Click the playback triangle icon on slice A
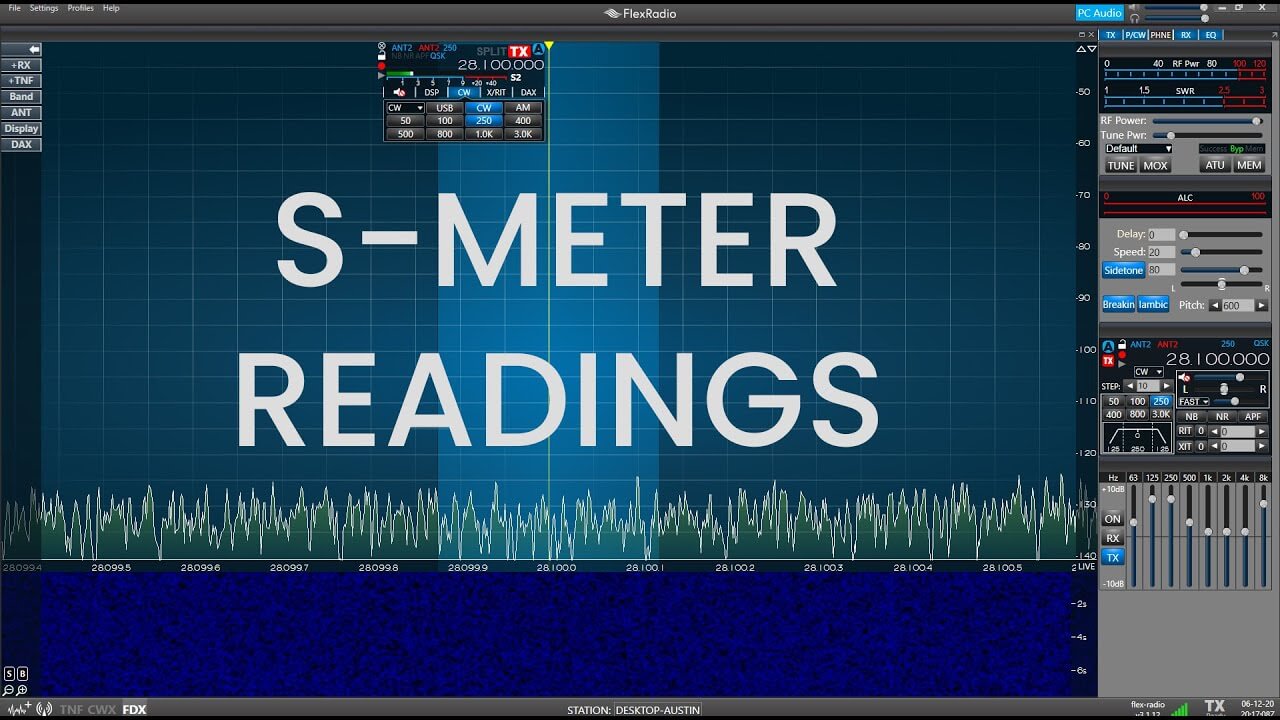The height and width of the screenshot is (720, 1280). click(x=380, y=75)
